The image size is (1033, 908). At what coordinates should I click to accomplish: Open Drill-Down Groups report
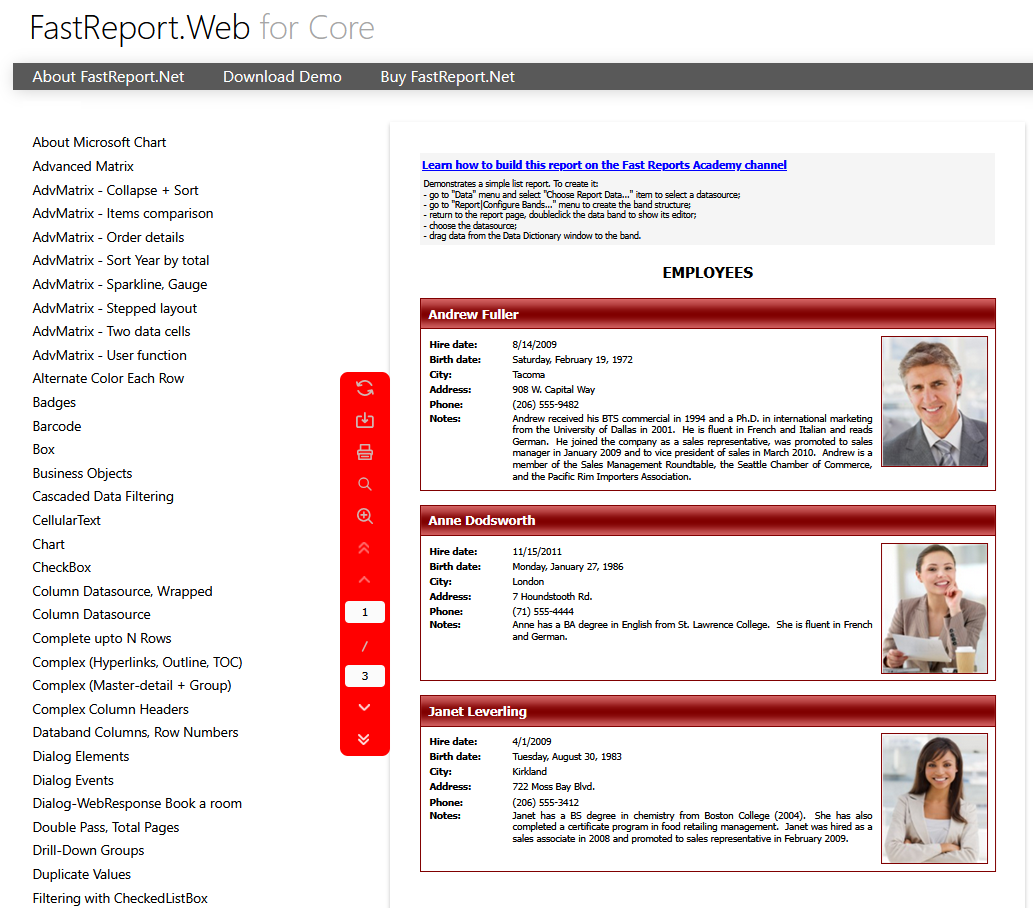click(88, 850)
